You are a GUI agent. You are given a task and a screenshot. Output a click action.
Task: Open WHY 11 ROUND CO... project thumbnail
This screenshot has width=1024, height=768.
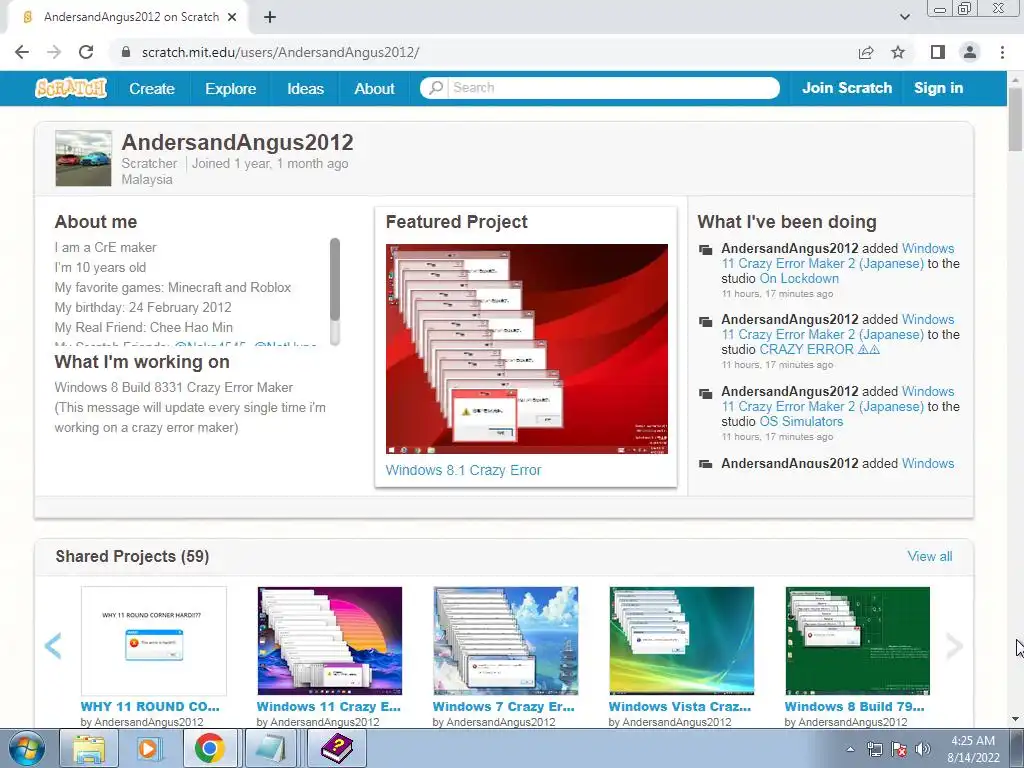pos(153,641)
